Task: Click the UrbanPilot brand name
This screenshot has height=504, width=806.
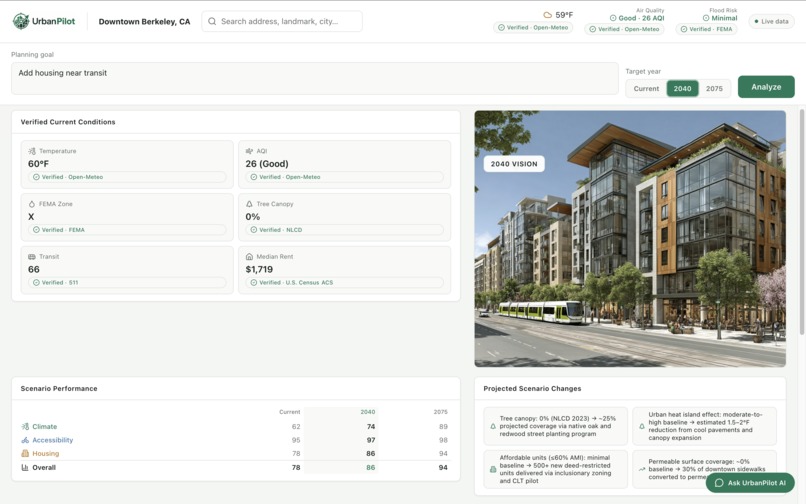Action: click(53, 22)
